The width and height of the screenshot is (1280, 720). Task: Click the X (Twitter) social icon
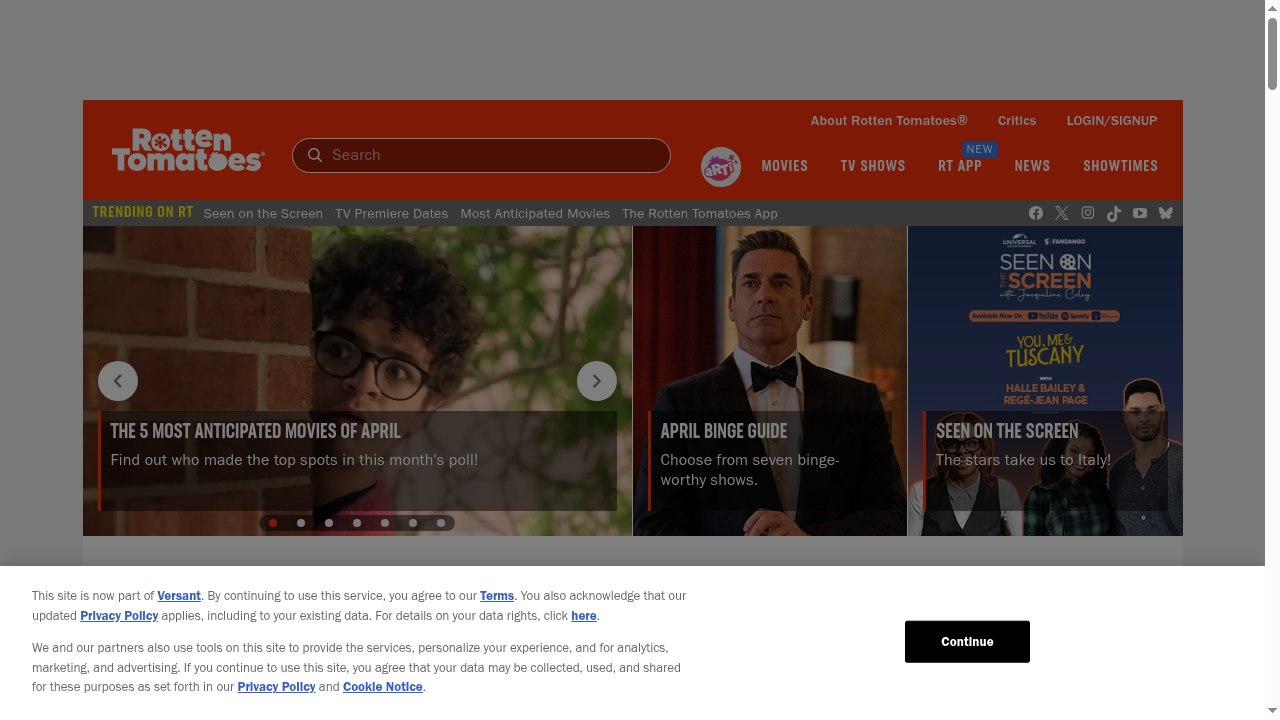[1062, 213]
